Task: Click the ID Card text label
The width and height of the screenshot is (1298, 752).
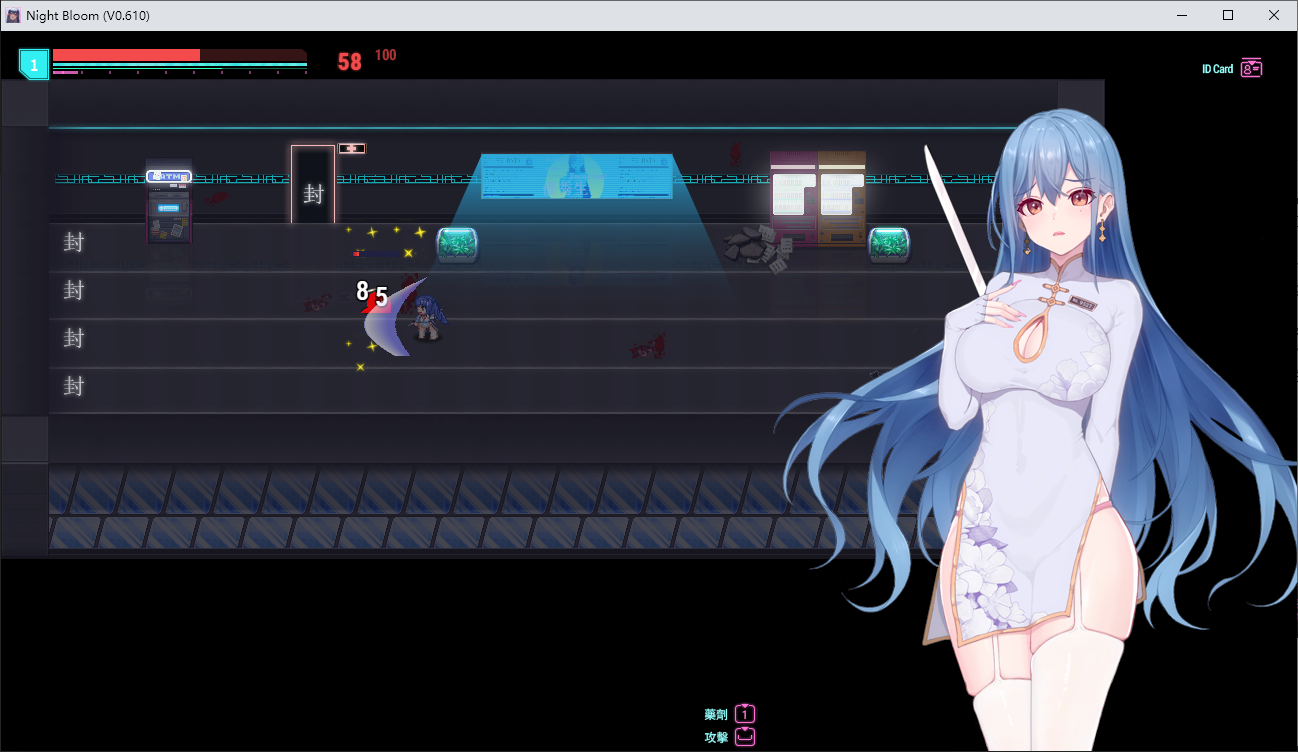Action: click(1217, 69)
